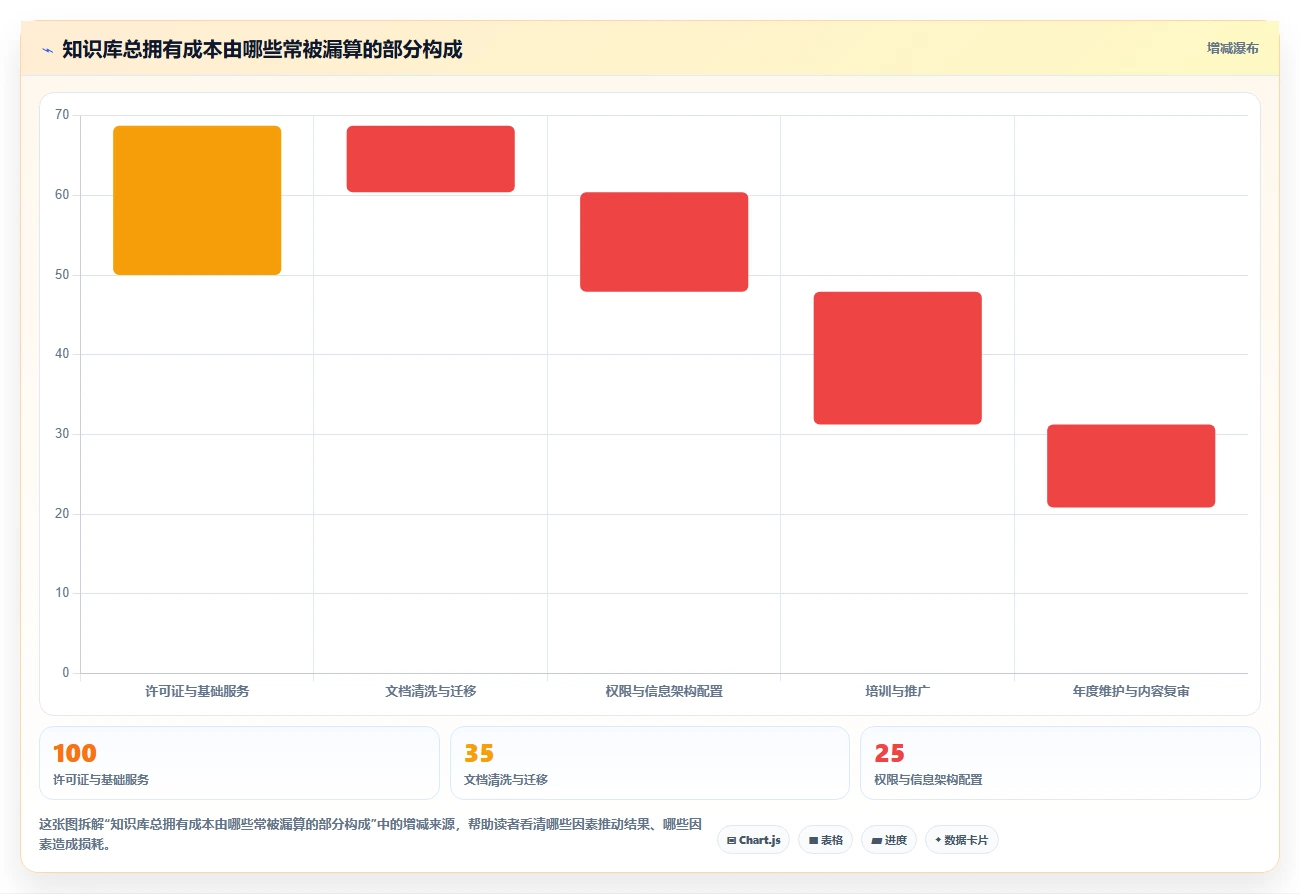Select the Chart.js tag chip
The image size is (1300, 894).
tap(753, 840)
